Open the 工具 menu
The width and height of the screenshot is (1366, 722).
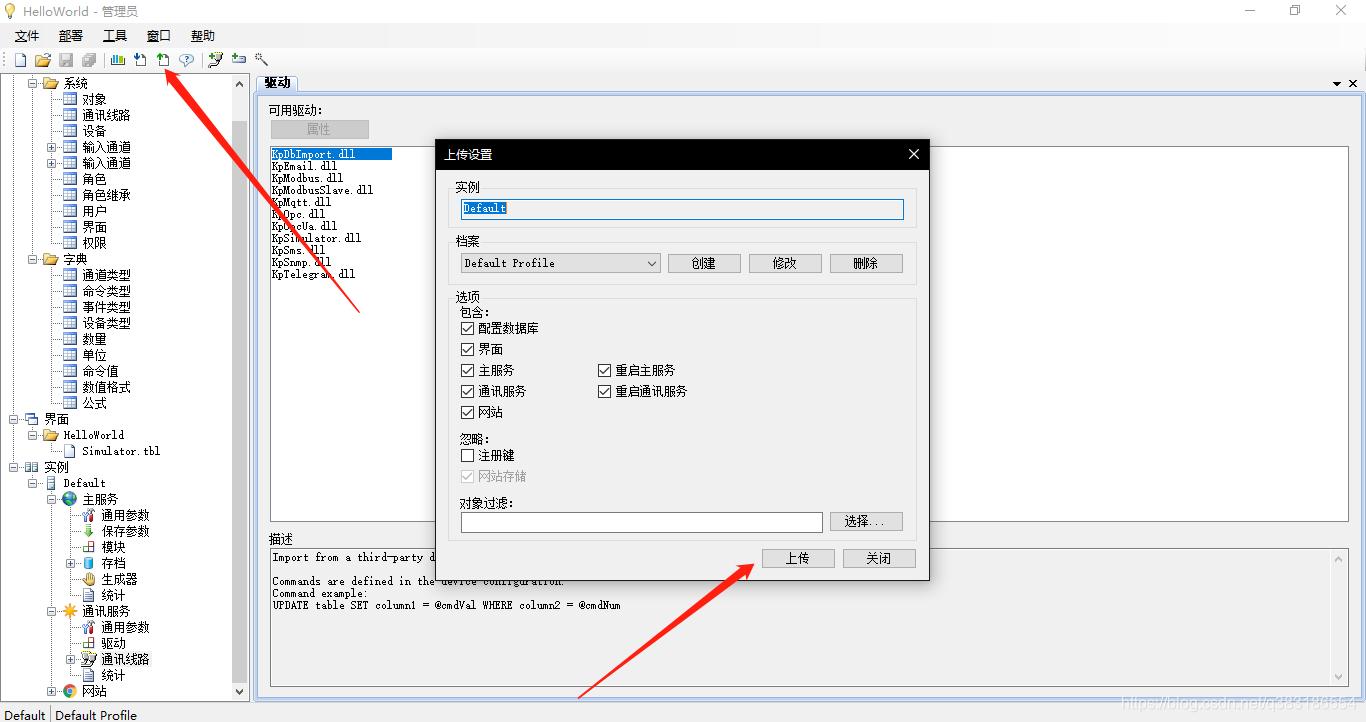tap(115, 36)
